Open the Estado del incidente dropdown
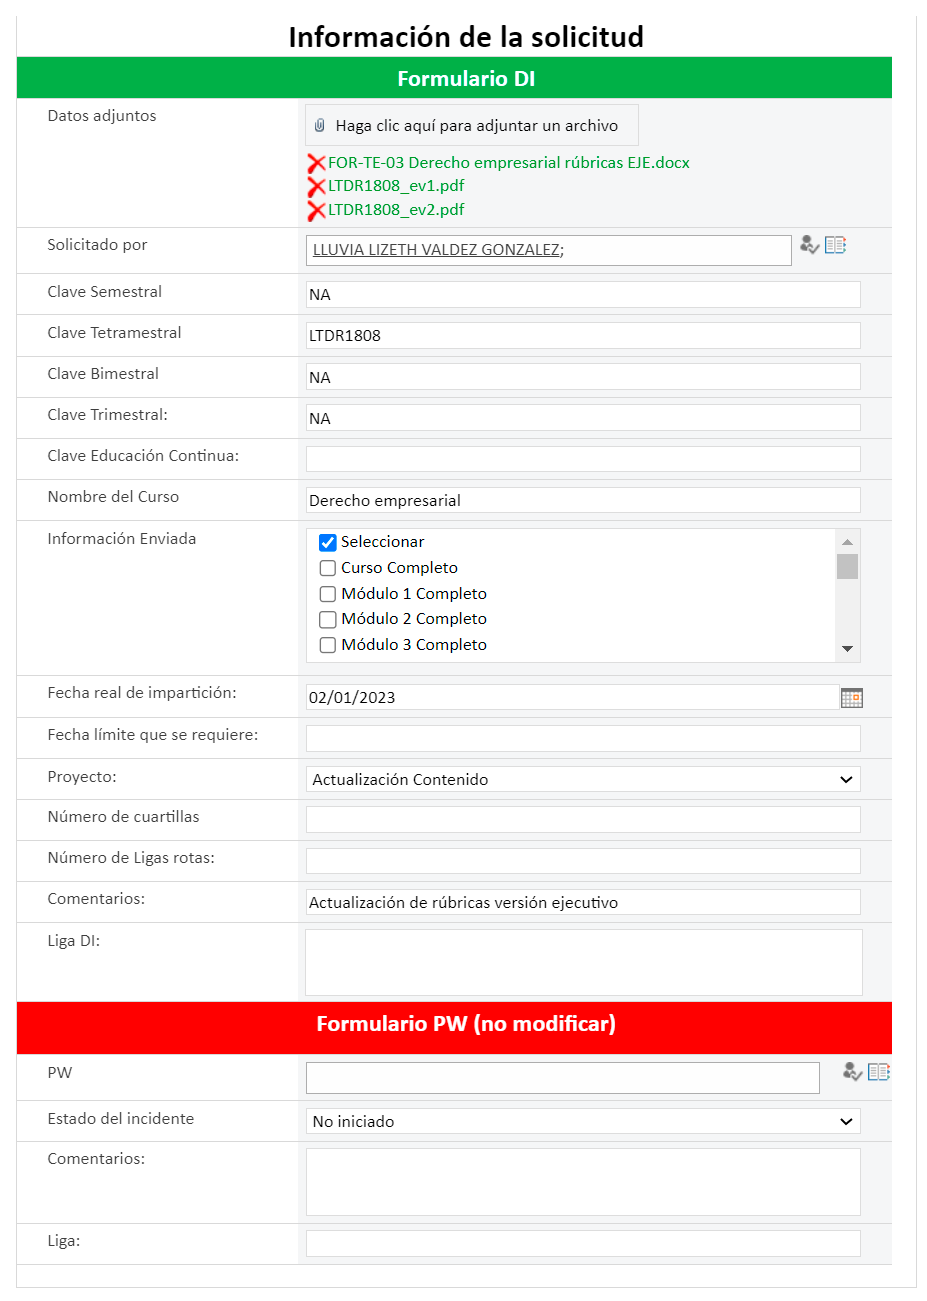Viewport: 927px width, 1301px height. coord(583,1121)
